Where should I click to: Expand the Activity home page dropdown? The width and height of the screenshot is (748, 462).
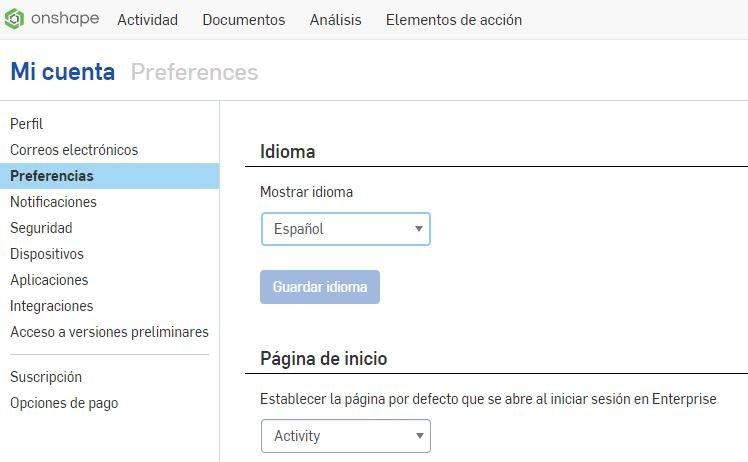(x=346, y=436)
